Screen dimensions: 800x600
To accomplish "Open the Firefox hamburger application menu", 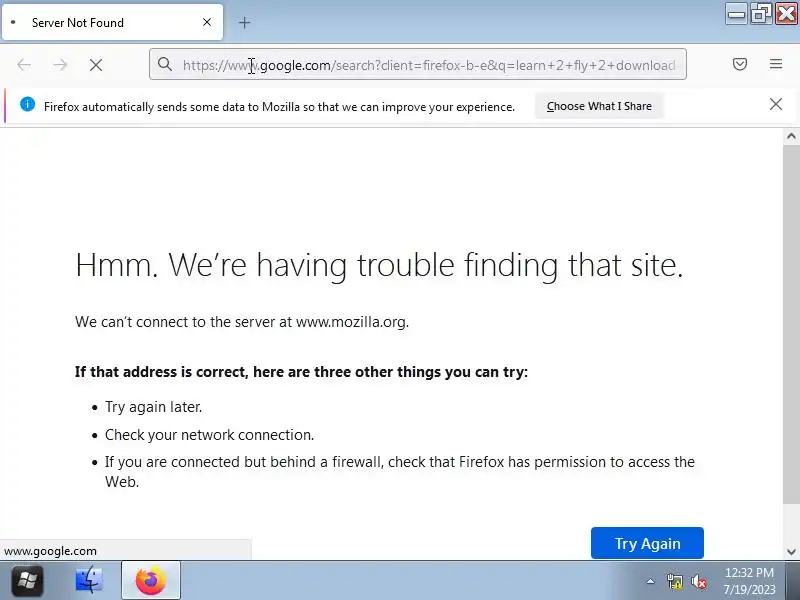I will point(776,64).
